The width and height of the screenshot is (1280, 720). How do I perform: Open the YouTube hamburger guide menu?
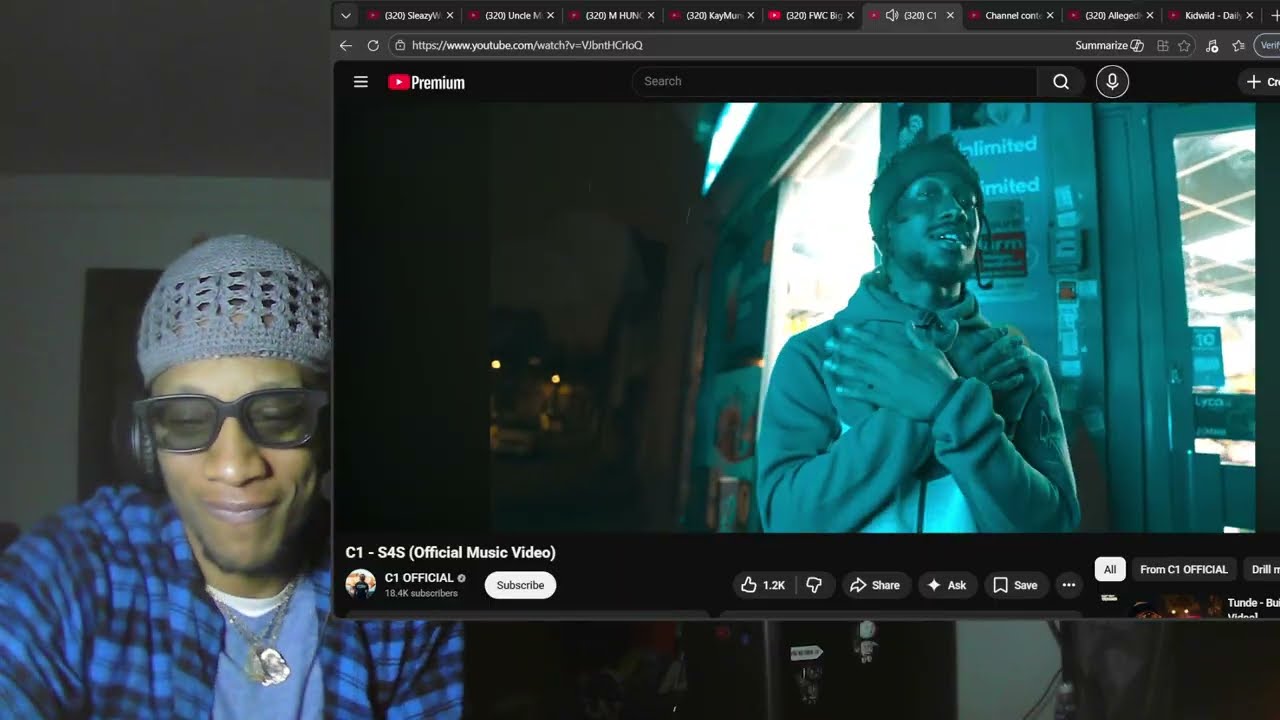coord(361,82)
